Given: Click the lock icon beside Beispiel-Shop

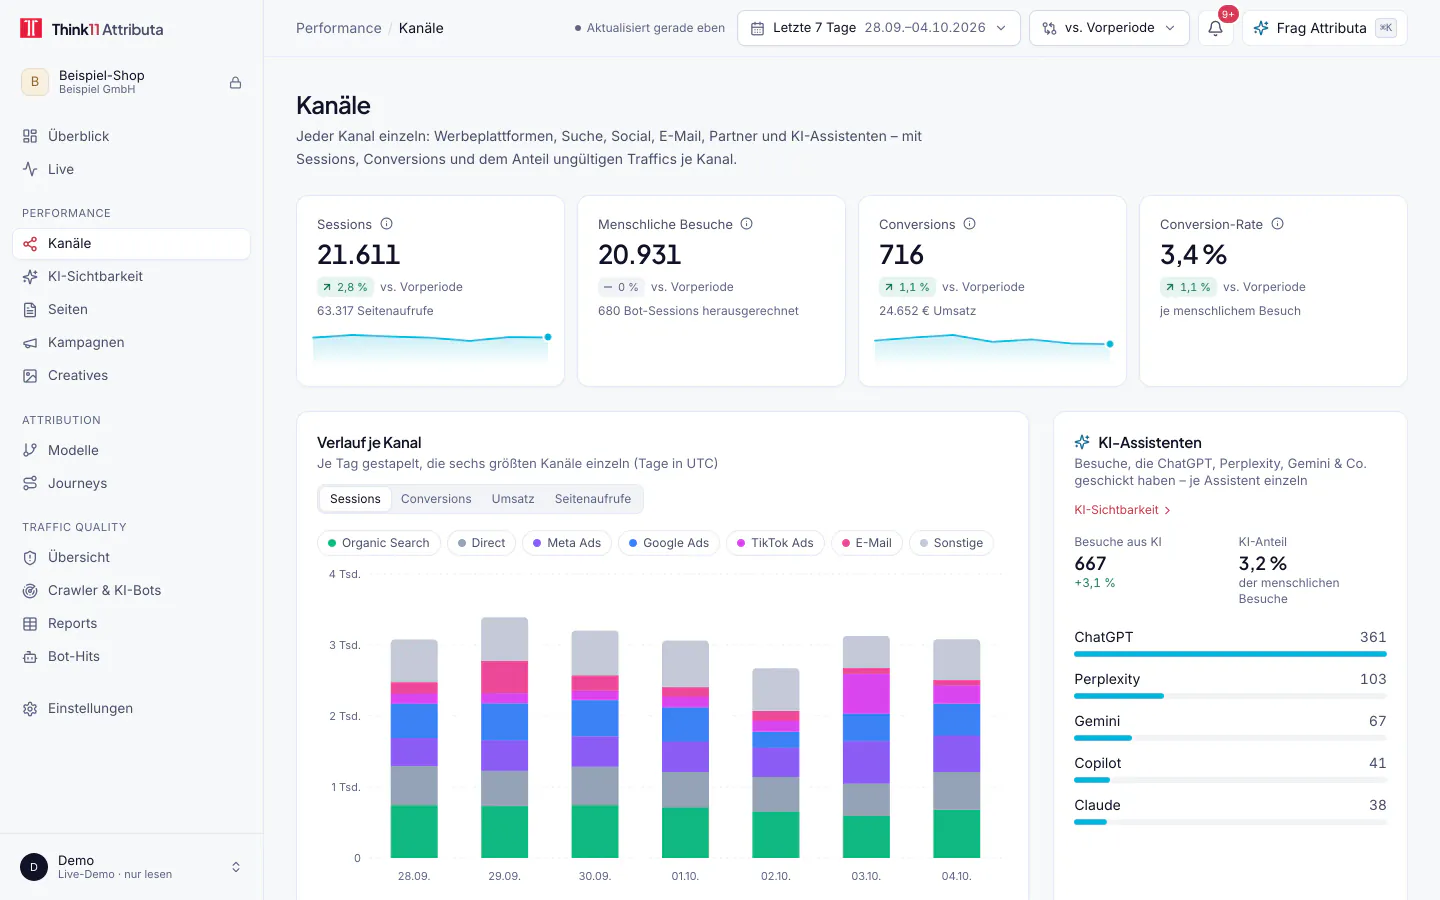Looking at the screenshot, I should point(236,83).
